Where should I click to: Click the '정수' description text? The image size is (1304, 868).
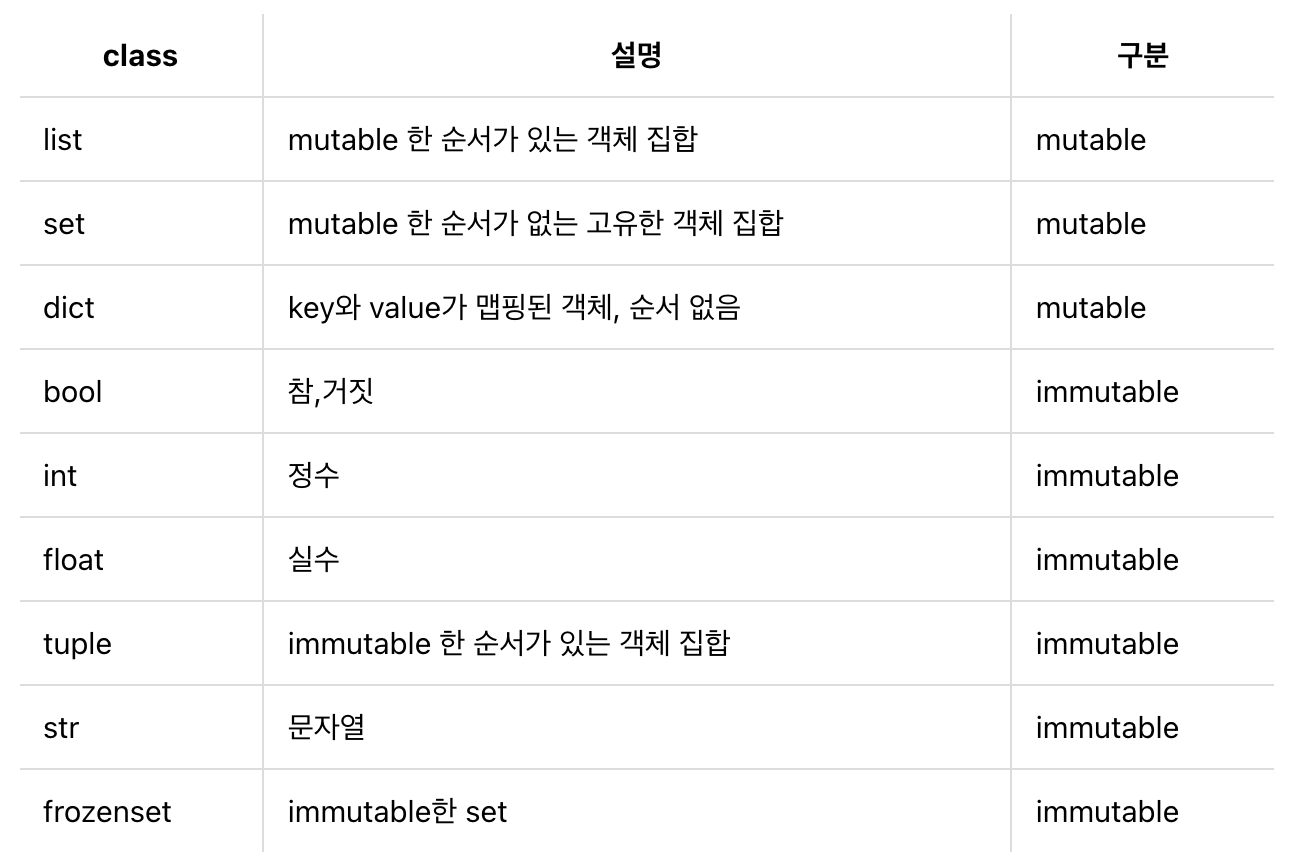(314, 476)
